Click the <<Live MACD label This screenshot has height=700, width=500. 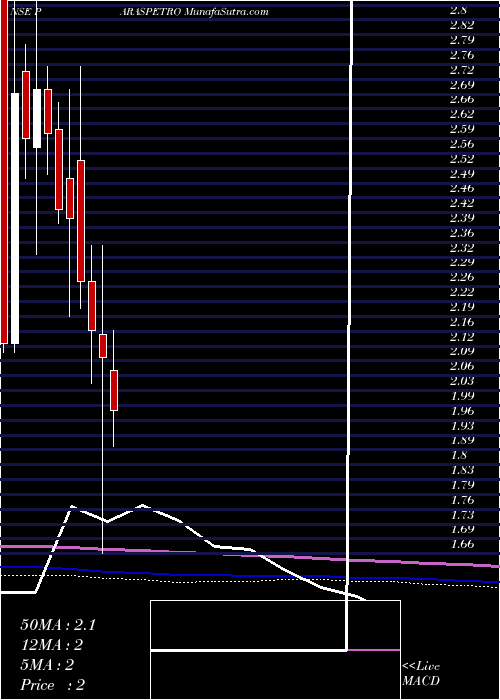pos(421,674)
